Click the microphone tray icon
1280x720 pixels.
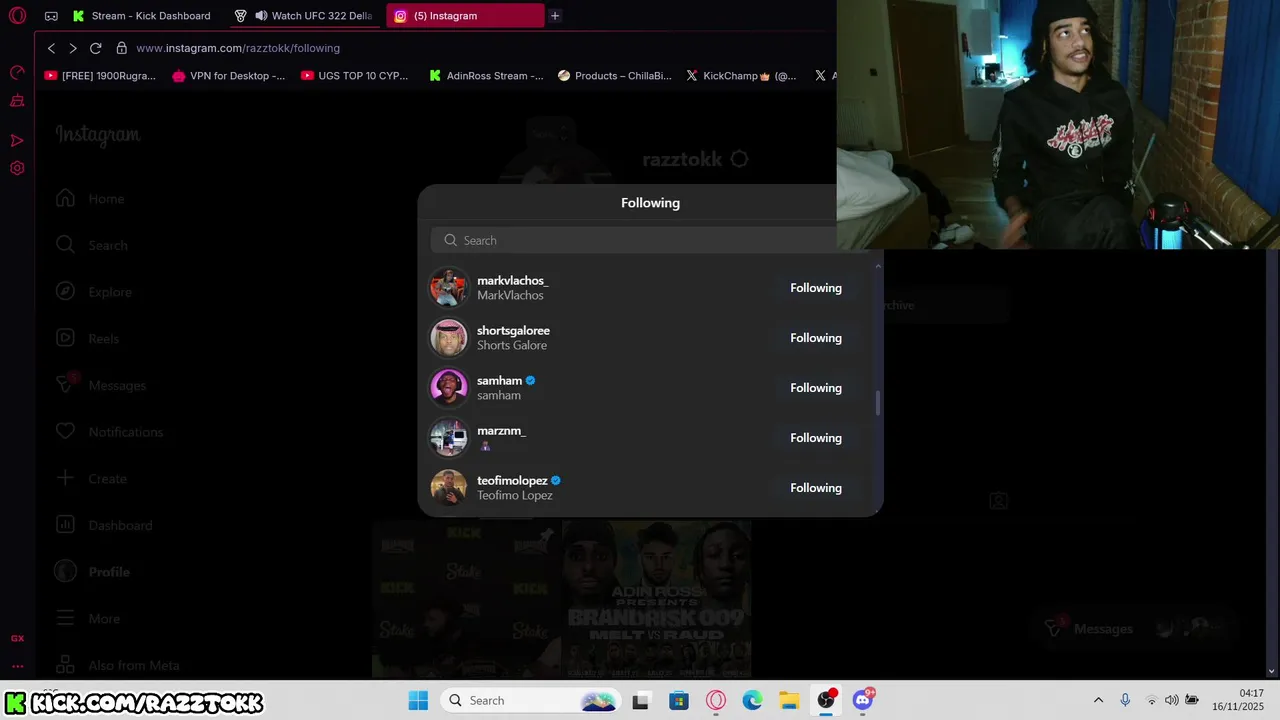[x=1125, y=700]
